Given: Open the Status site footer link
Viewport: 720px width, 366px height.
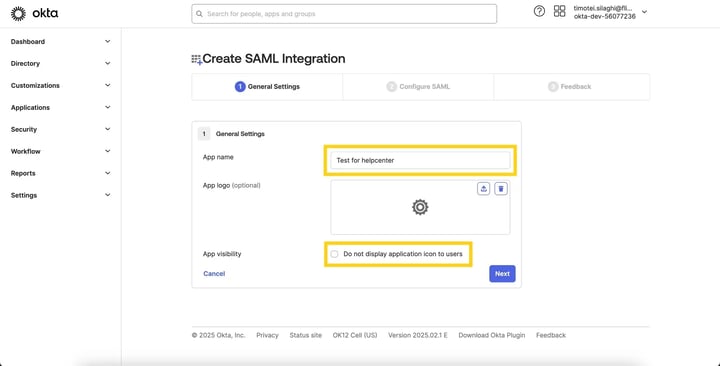Looking at the screenshot, I should click(x=305, y=335).
